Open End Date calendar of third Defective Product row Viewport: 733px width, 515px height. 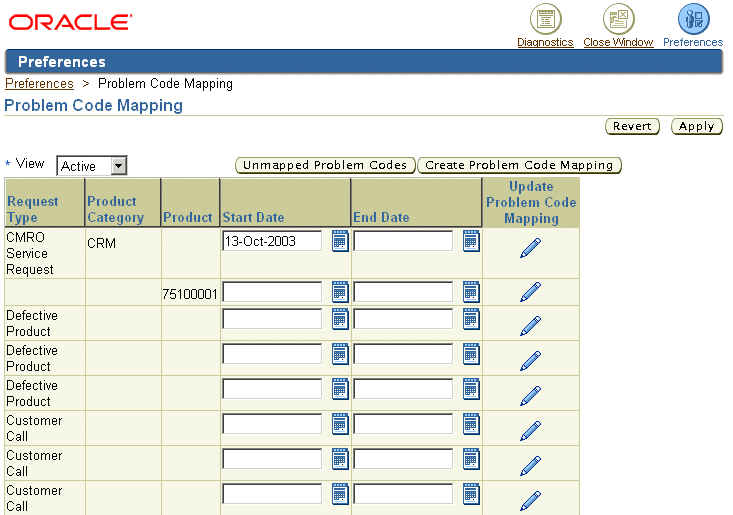click(x=471, y=389)
